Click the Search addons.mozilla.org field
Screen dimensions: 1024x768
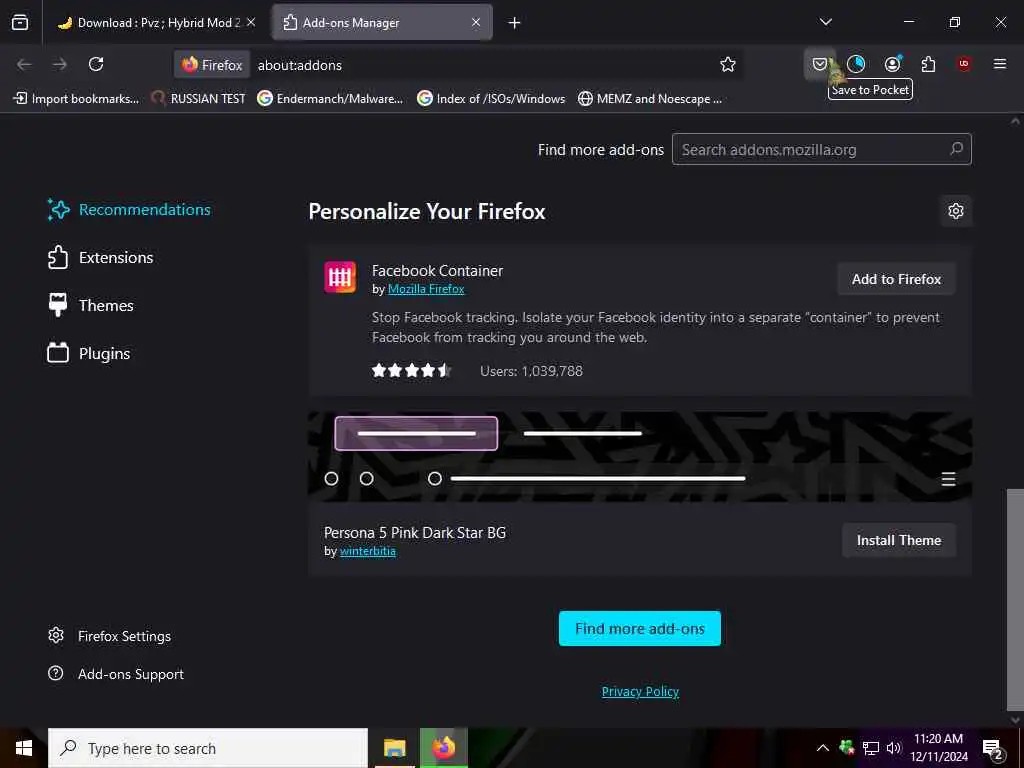pos(822,150)
